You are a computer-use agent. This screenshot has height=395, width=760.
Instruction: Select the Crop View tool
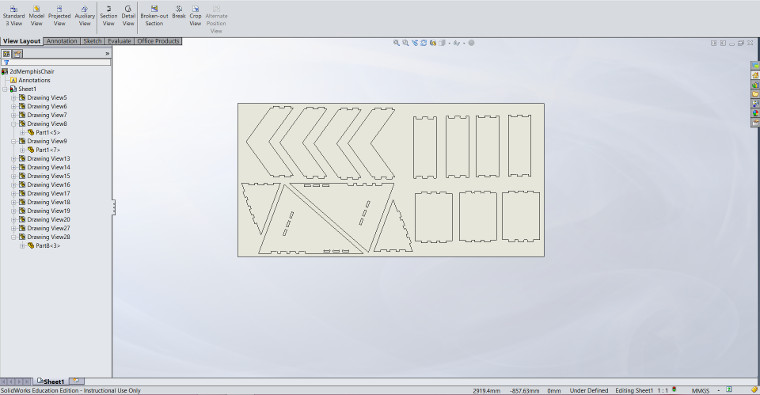point(195,16)
